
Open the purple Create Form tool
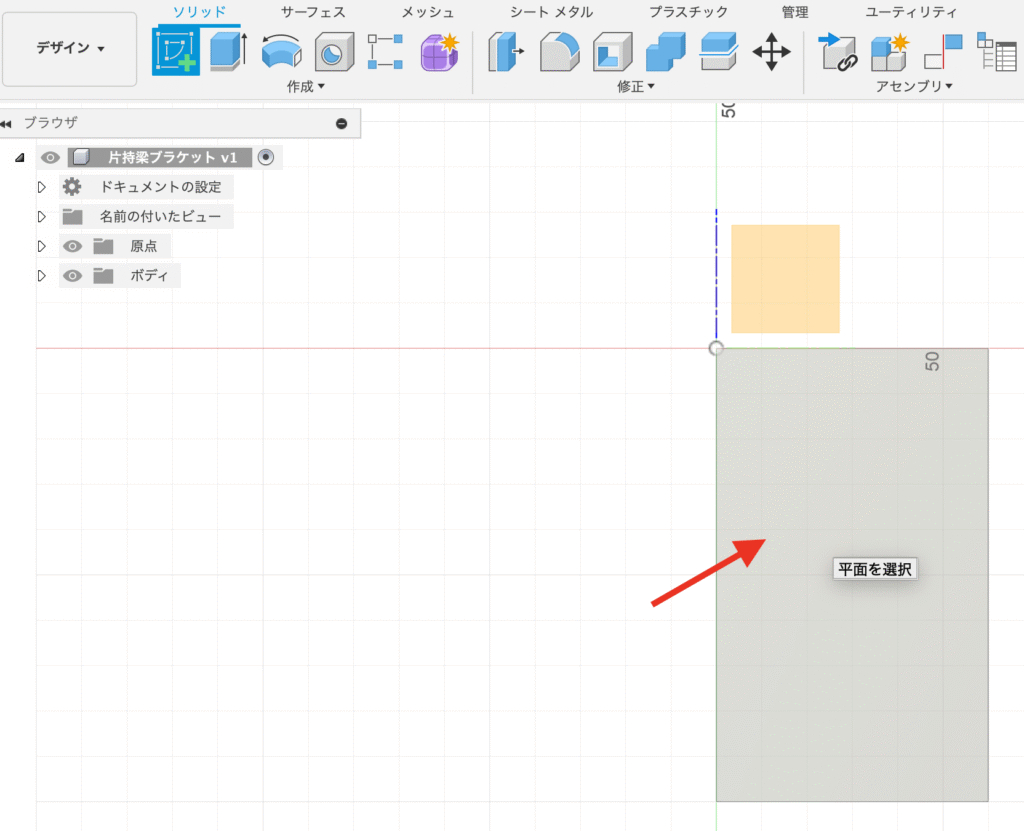tap(438, 51)
